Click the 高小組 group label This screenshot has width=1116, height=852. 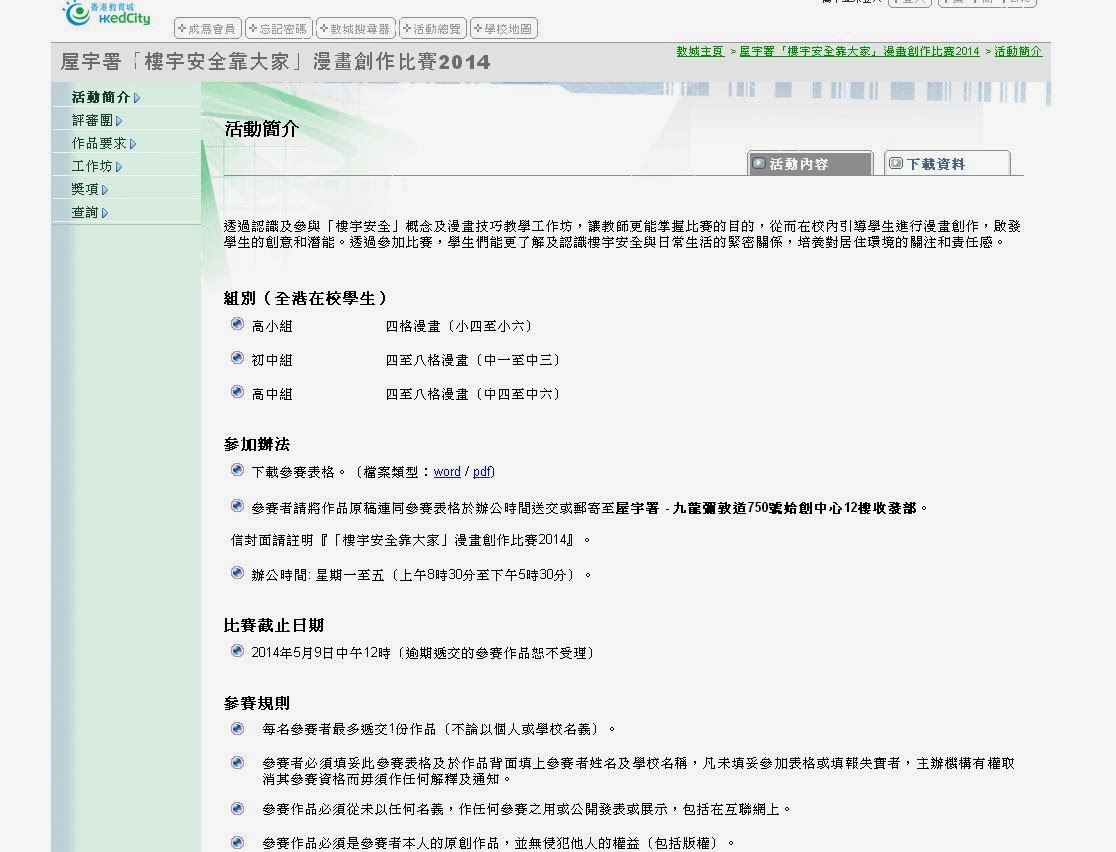tap(272, 326)
